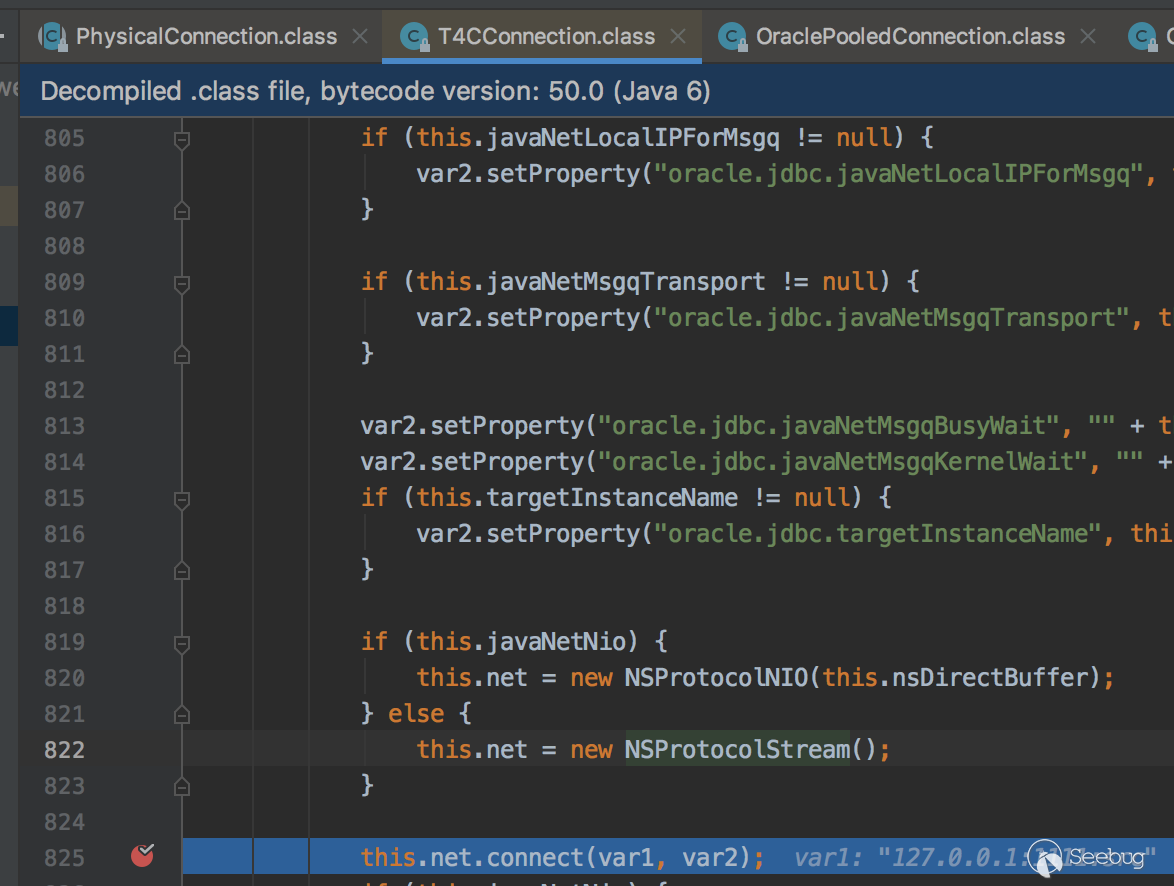The width and height of the screenshot is (1174, 886).
Task: Close the T4CConnection.class tab
Action: click(678, 37)
